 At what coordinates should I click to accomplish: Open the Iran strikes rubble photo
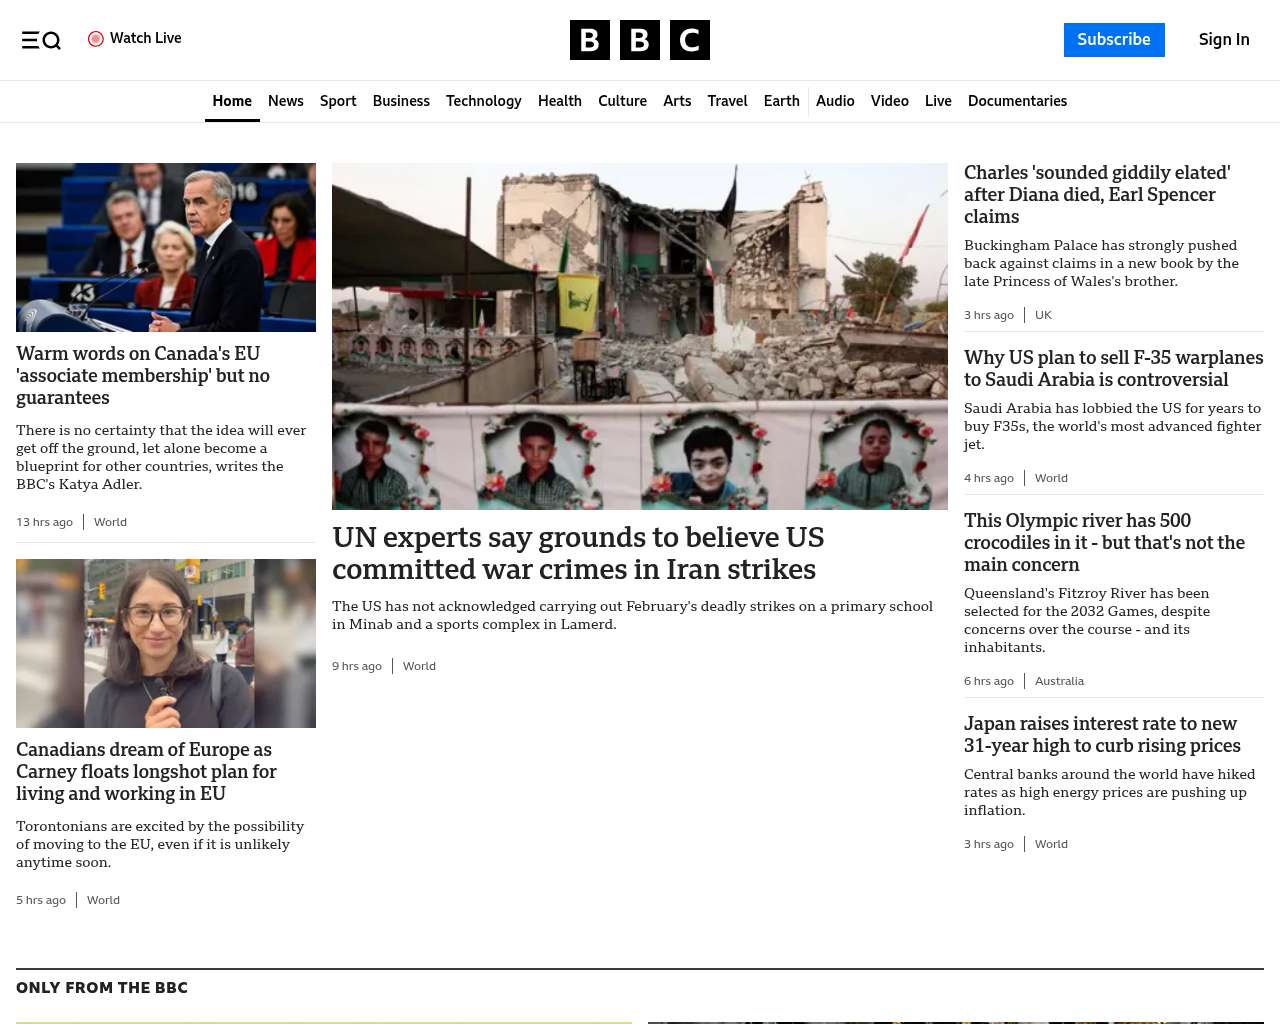(640, 336)
